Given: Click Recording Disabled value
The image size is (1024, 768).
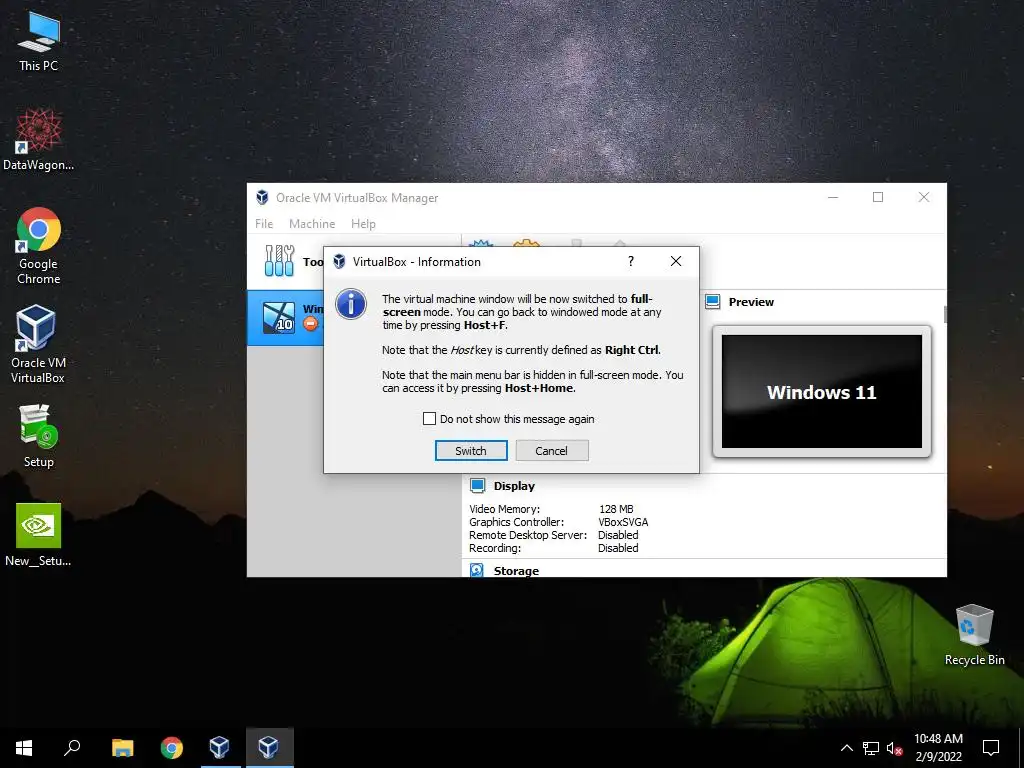Looking at the screenshot, I should click(618, 548).
